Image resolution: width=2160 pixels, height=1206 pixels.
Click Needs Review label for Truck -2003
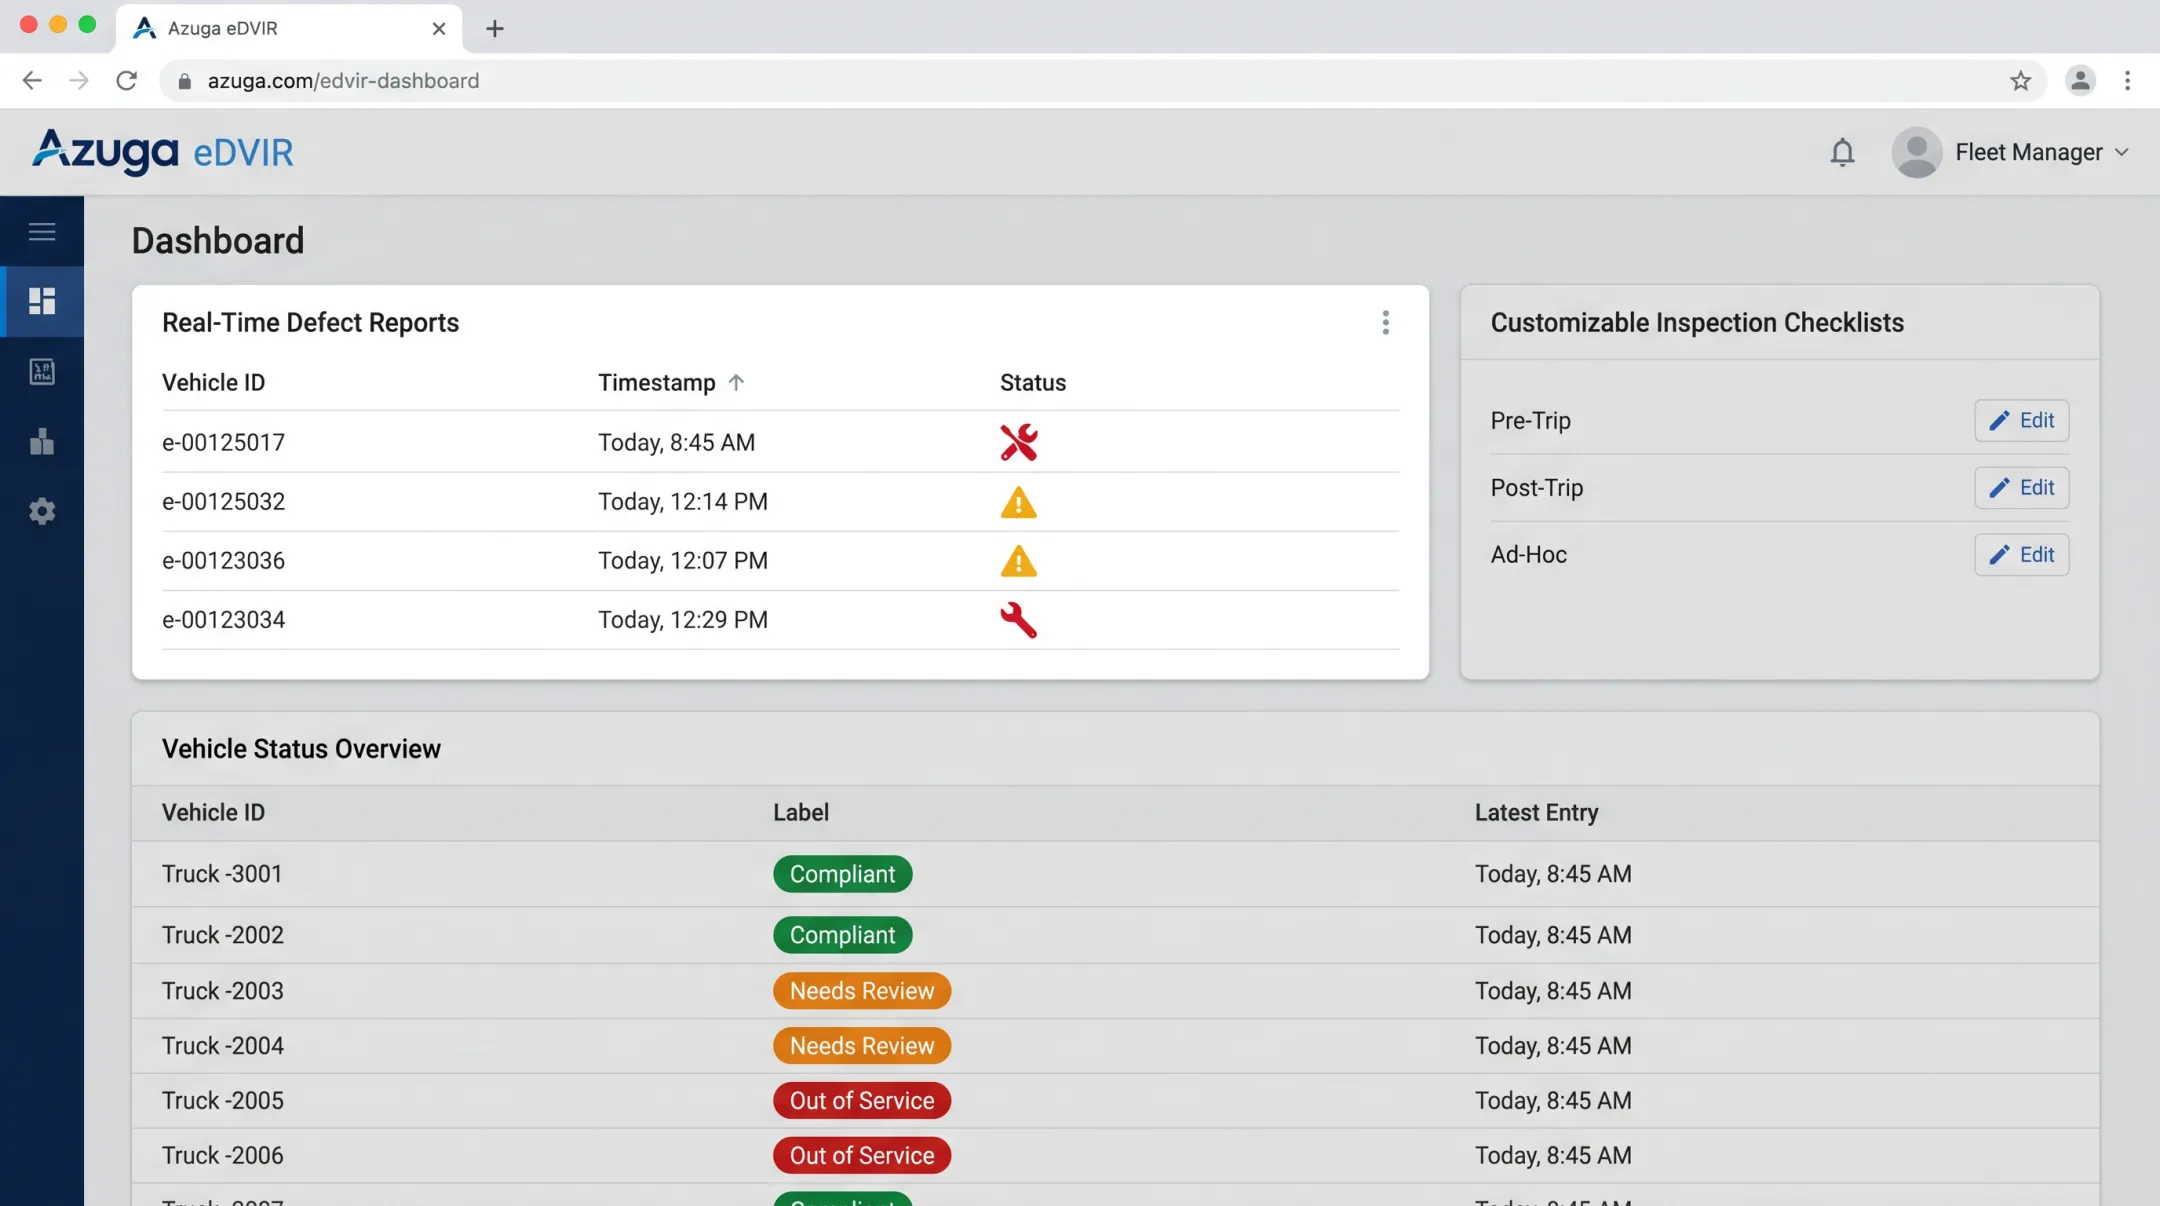coord(861,991)
